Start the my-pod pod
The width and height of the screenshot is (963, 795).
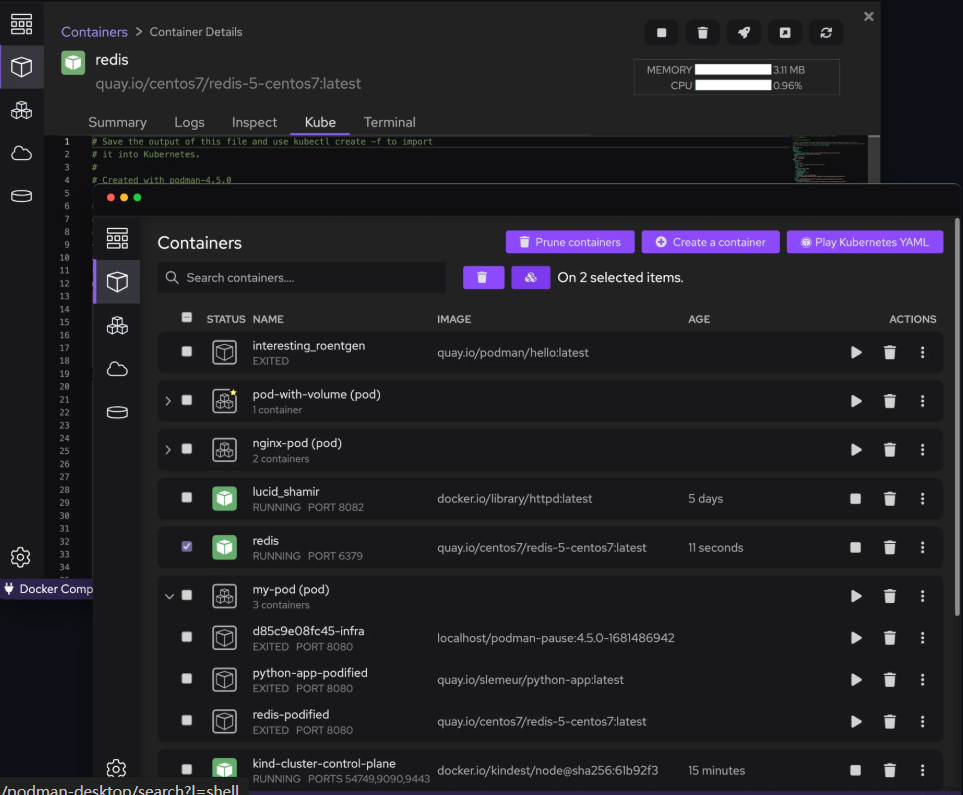click(856, 596)
